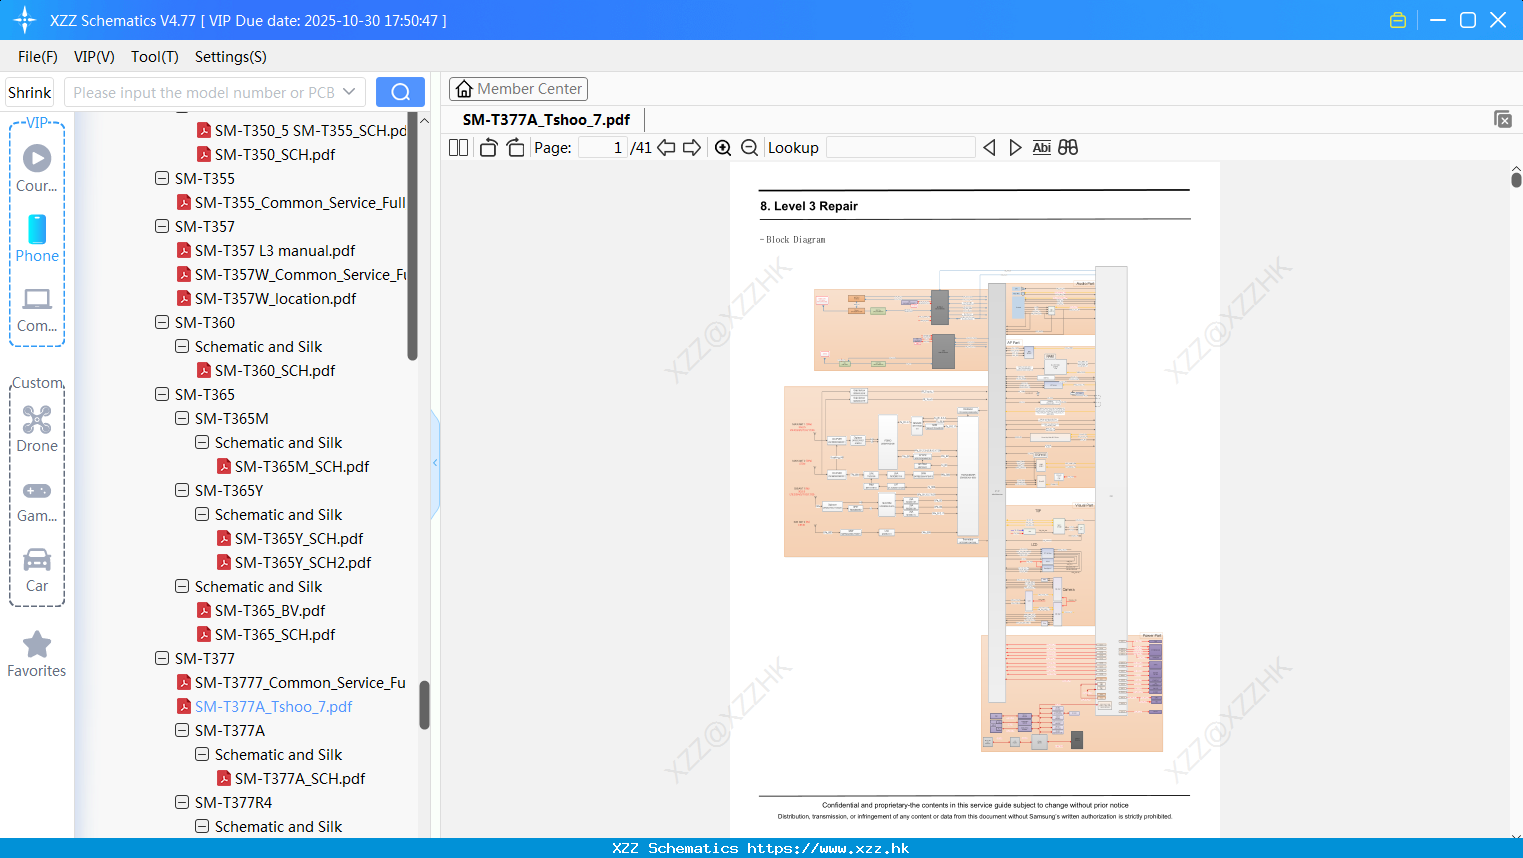Go to previous page arrow
Screen dimensions: 1523x858
[666, 148]
